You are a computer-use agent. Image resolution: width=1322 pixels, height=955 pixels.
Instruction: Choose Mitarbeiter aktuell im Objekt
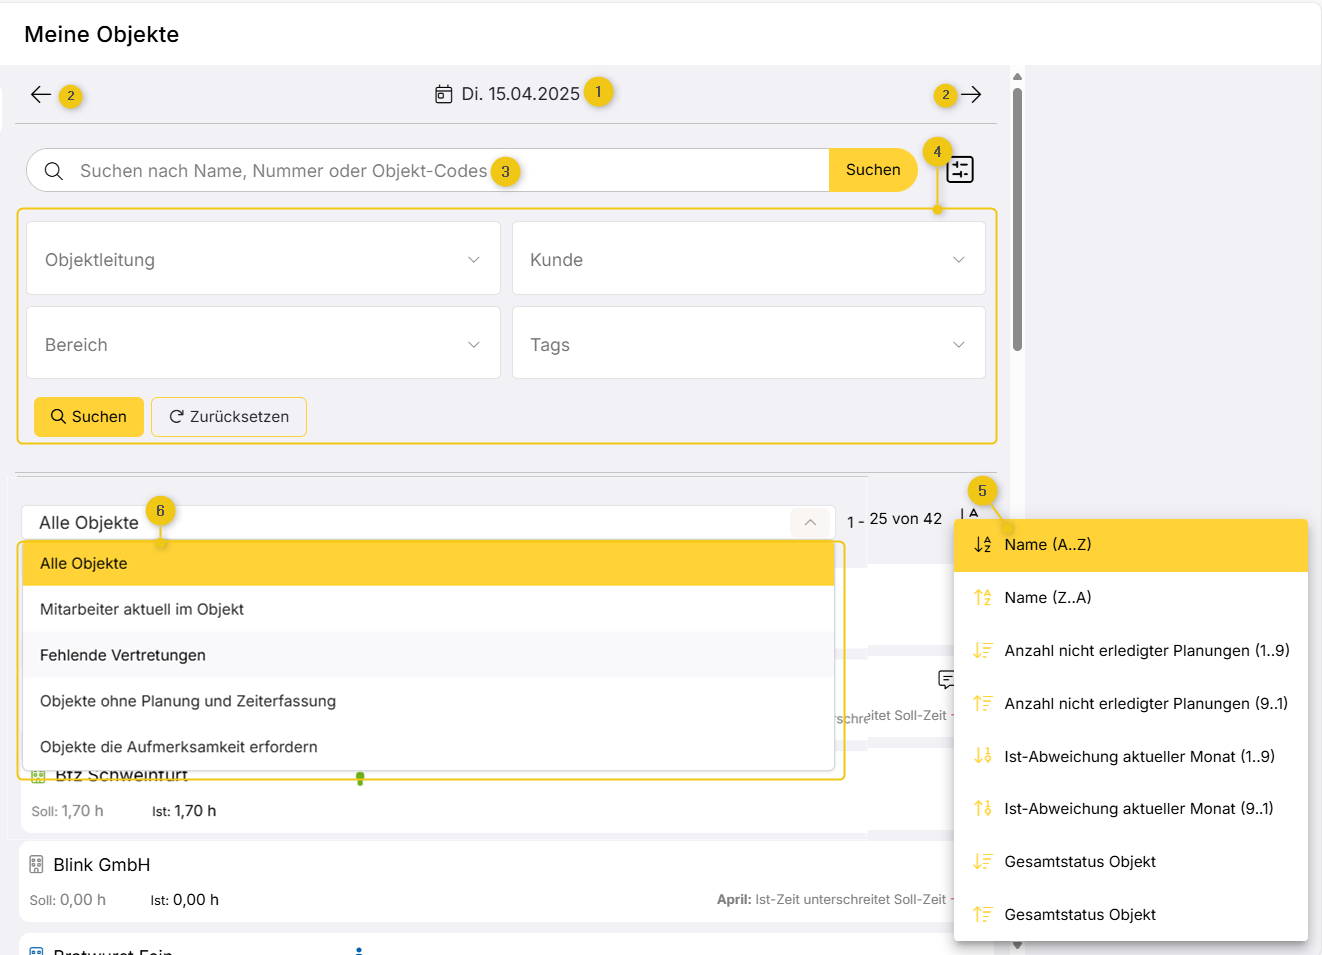tap(142, 609)
